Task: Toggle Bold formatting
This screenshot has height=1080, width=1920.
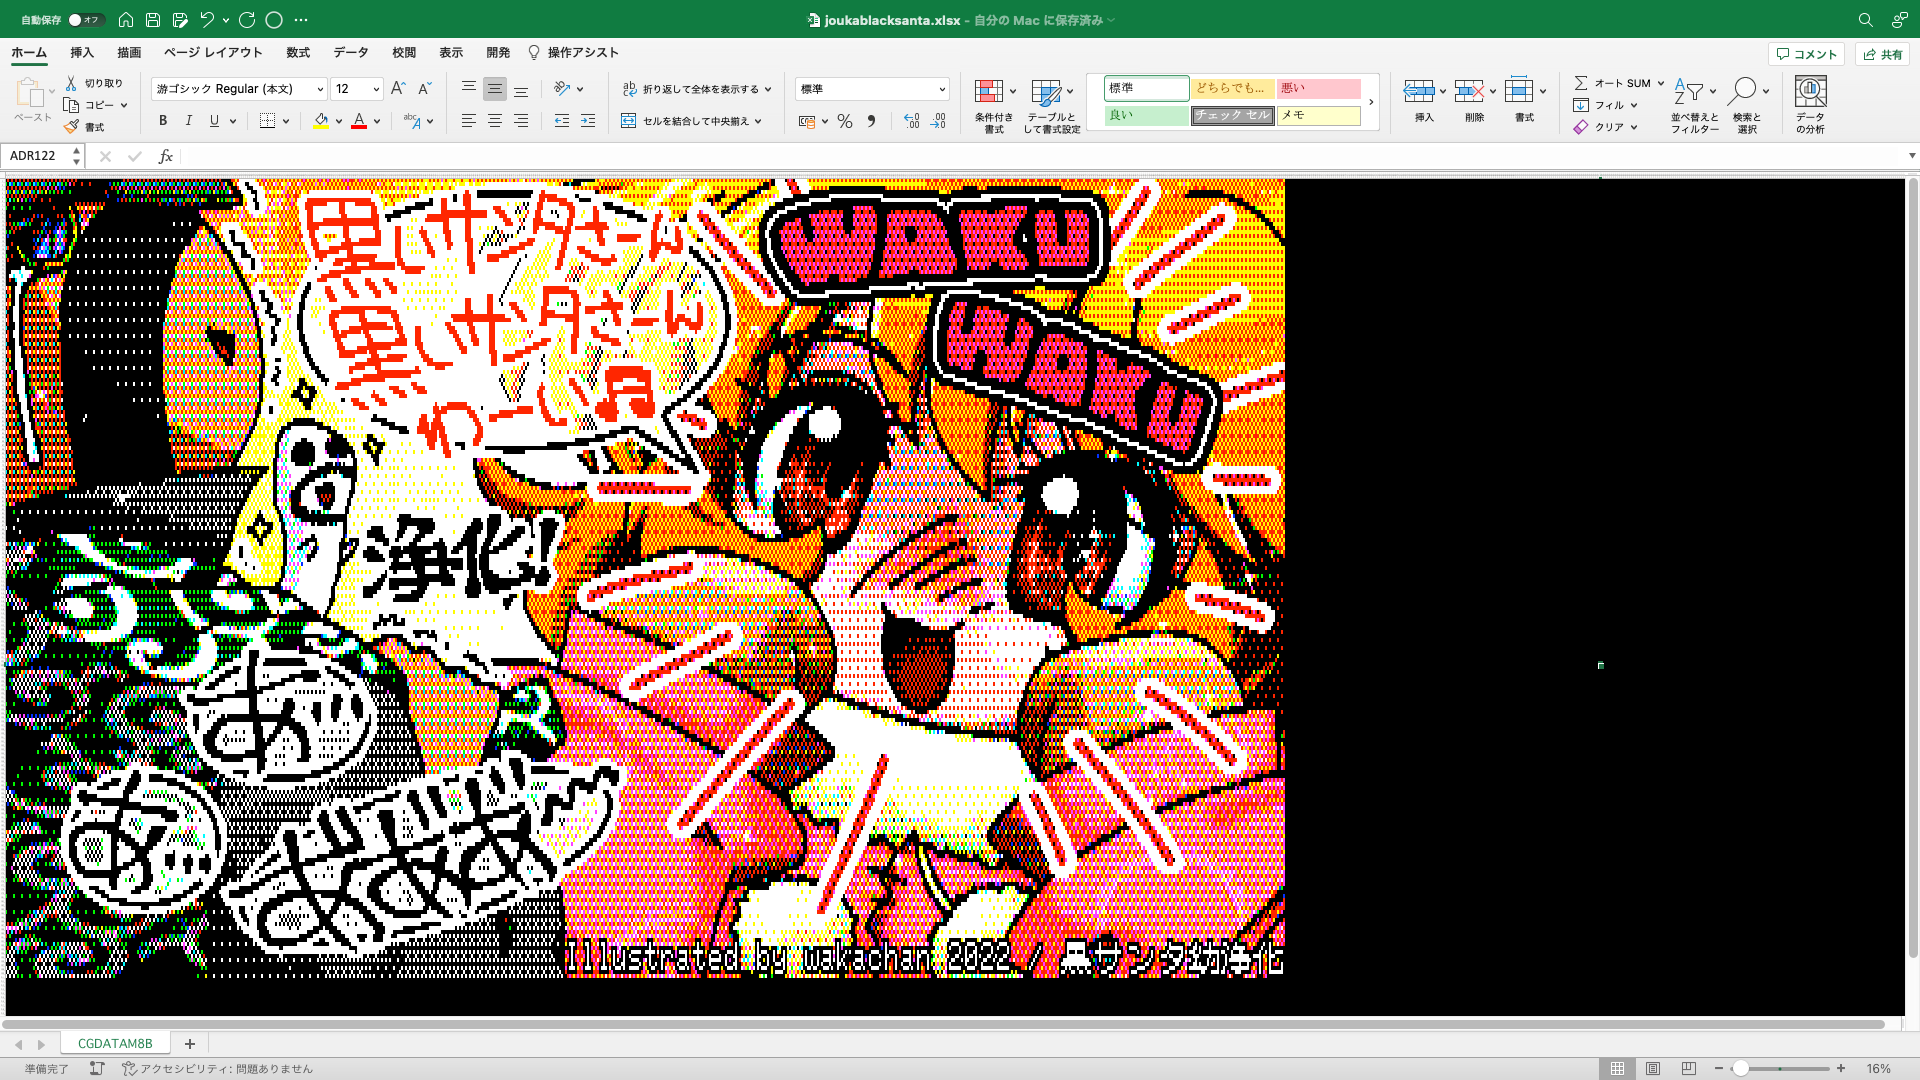Action: click(x=163, y=121)
